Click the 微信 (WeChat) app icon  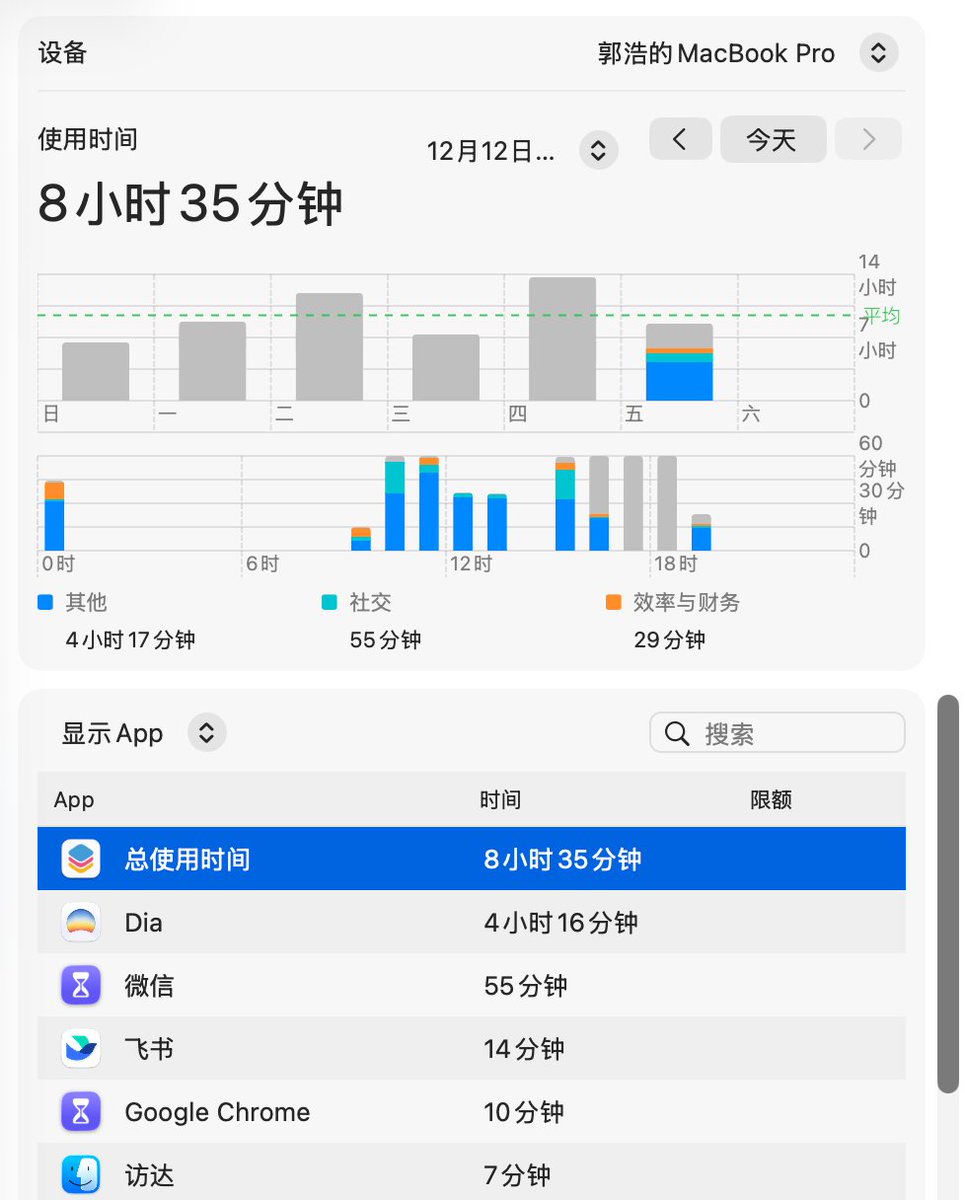point(80,985)
